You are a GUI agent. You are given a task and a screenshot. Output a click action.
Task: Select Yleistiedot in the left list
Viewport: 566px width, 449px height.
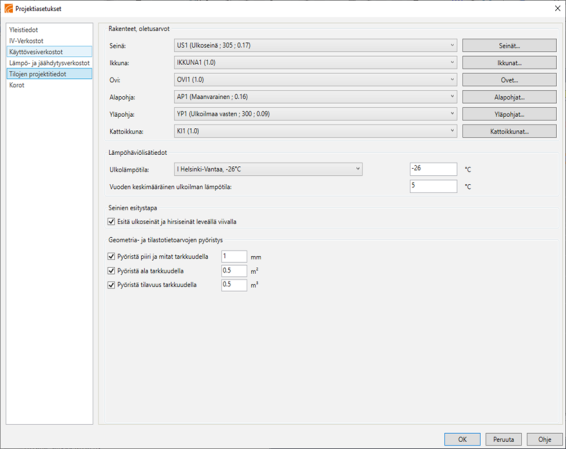pos(23,30)
